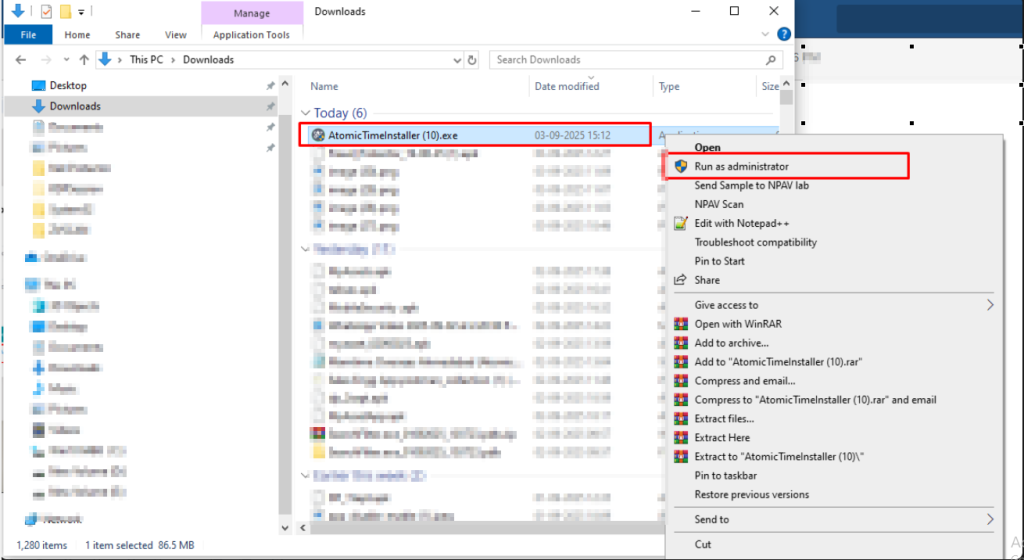Viewport: 1024px width, 560px height.
Task: Sort files by Date modified column
Action: click(x=567, y=87)
